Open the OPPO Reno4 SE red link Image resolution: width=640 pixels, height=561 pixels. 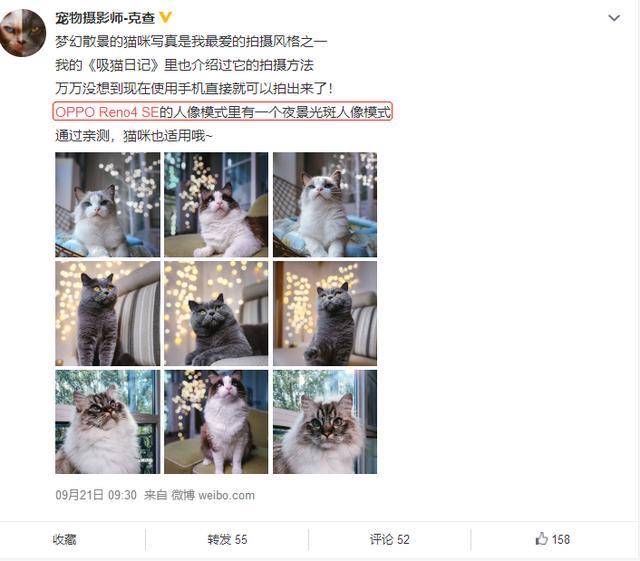pos(107,112)
